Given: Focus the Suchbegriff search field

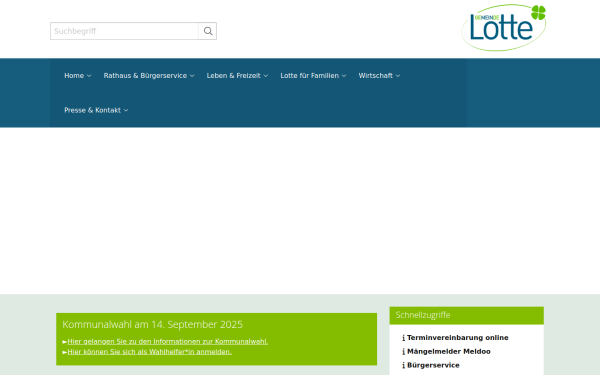Looking at the screenshot, I should [x=124, y=31].
